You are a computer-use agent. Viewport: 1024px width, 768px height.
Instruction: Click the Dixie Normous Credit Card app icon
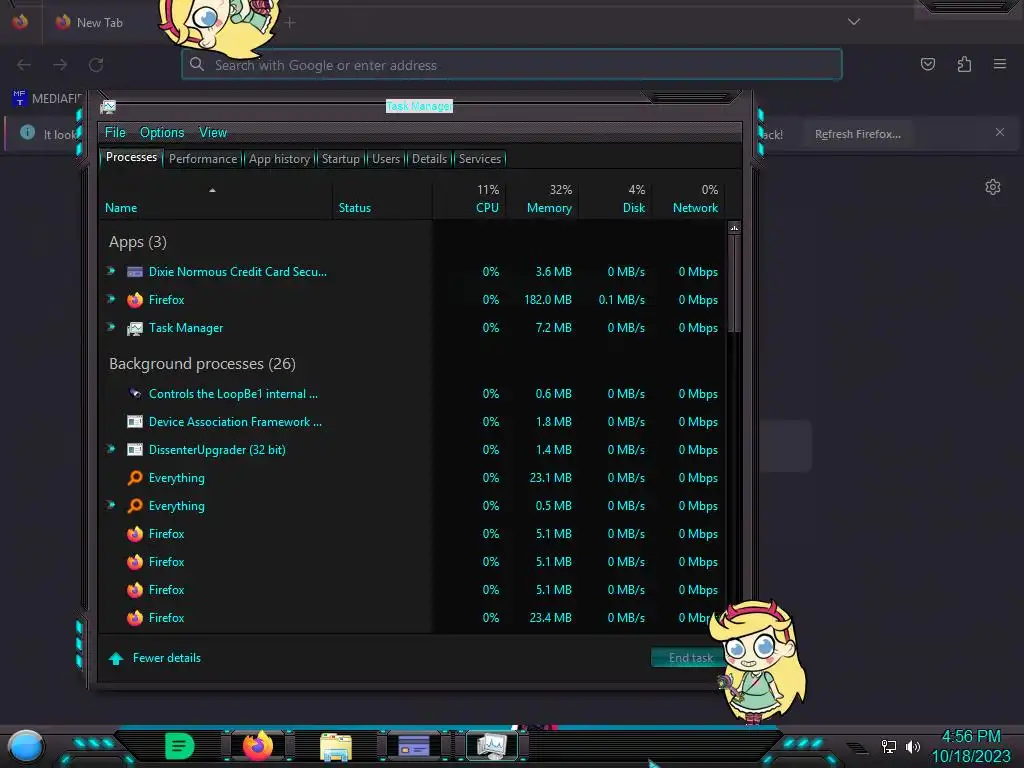[x=135, y=272]
